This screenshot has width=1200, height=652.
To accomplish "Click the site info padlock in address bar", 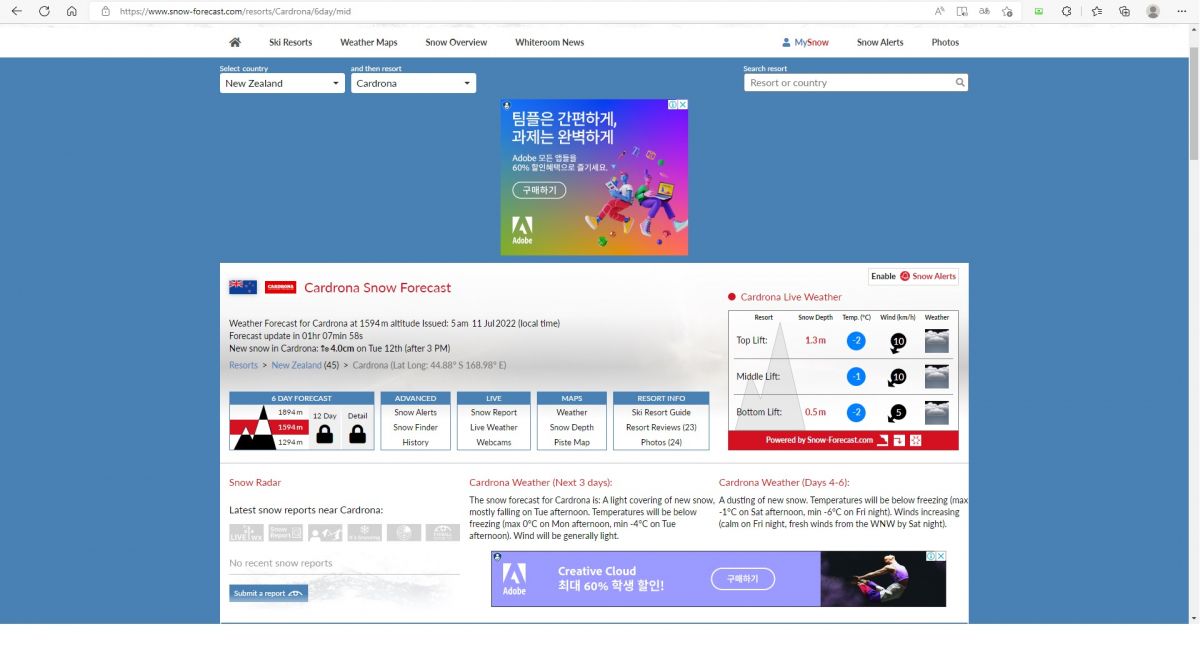I will [106, 11].
